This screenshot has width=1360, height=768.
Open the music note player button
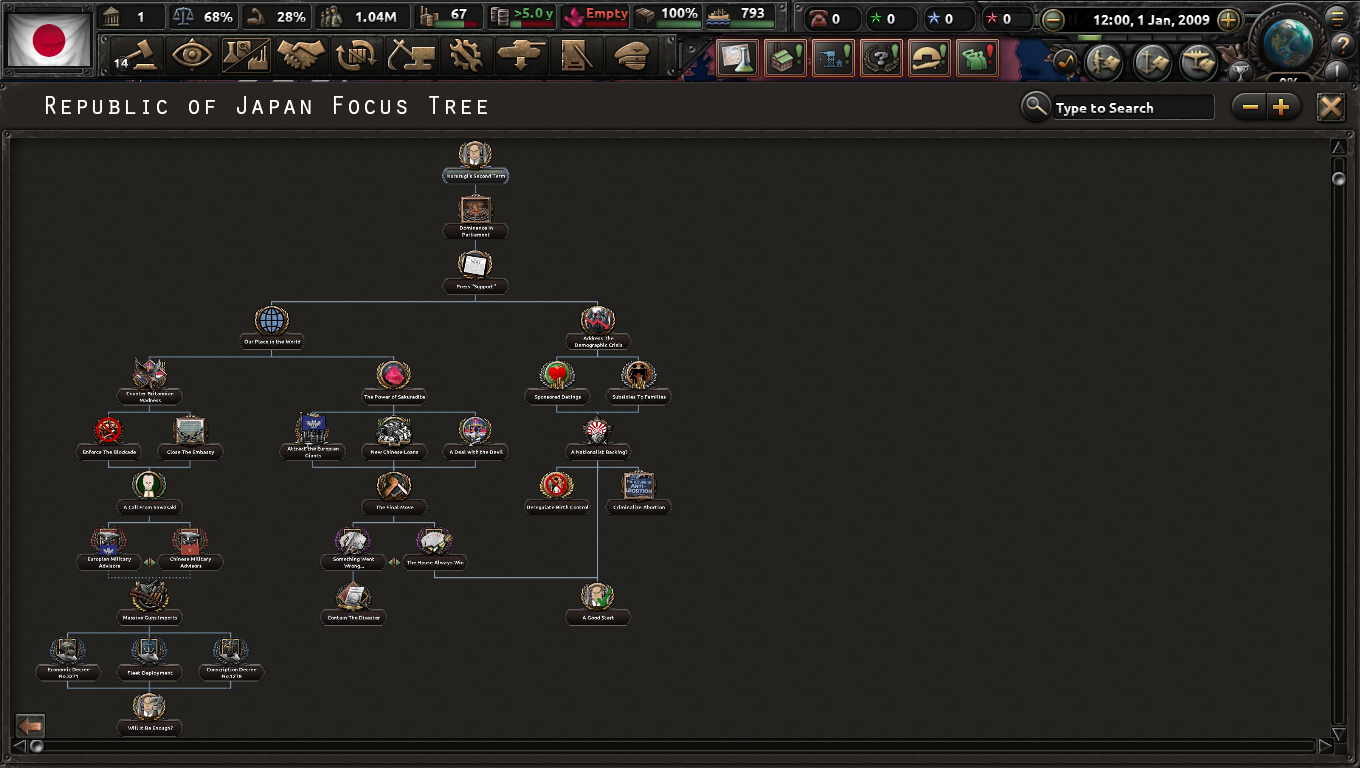coord(1066,62)
